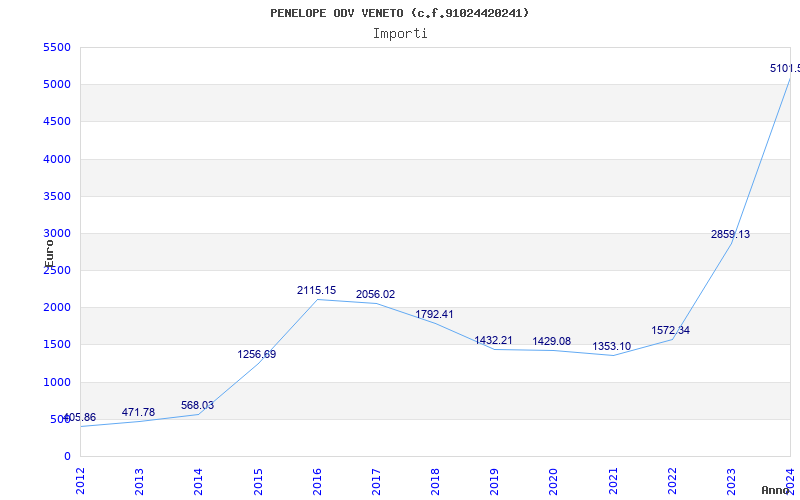Click the 3500 y-axis tick label

click(57, 196)
